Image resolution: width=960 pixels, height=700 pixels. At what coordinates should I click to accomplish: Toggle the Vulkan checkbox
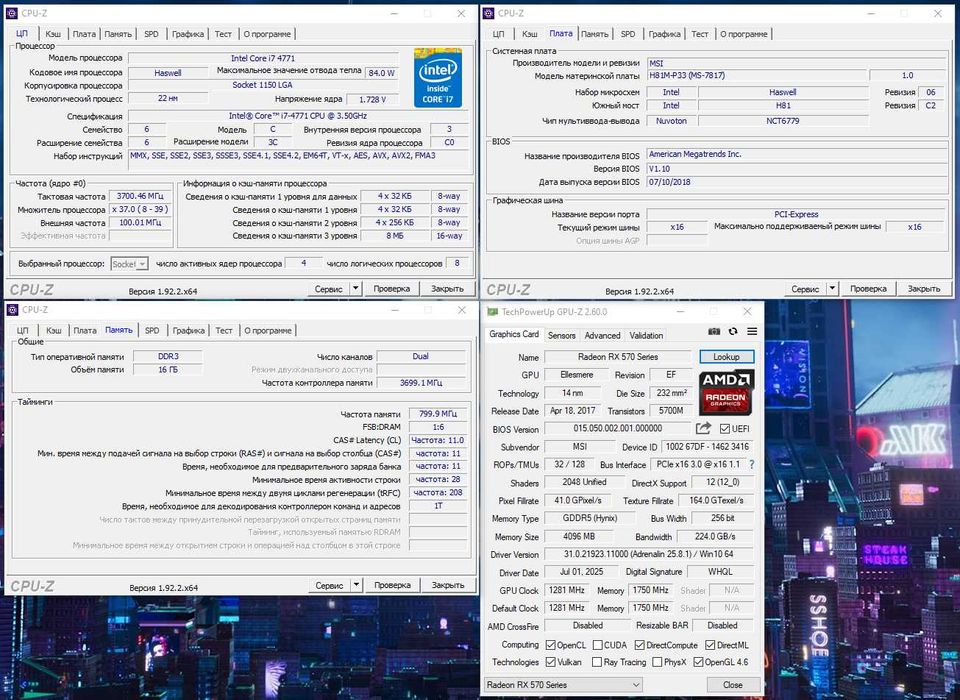pyautogui.click(x=550, y=662)
